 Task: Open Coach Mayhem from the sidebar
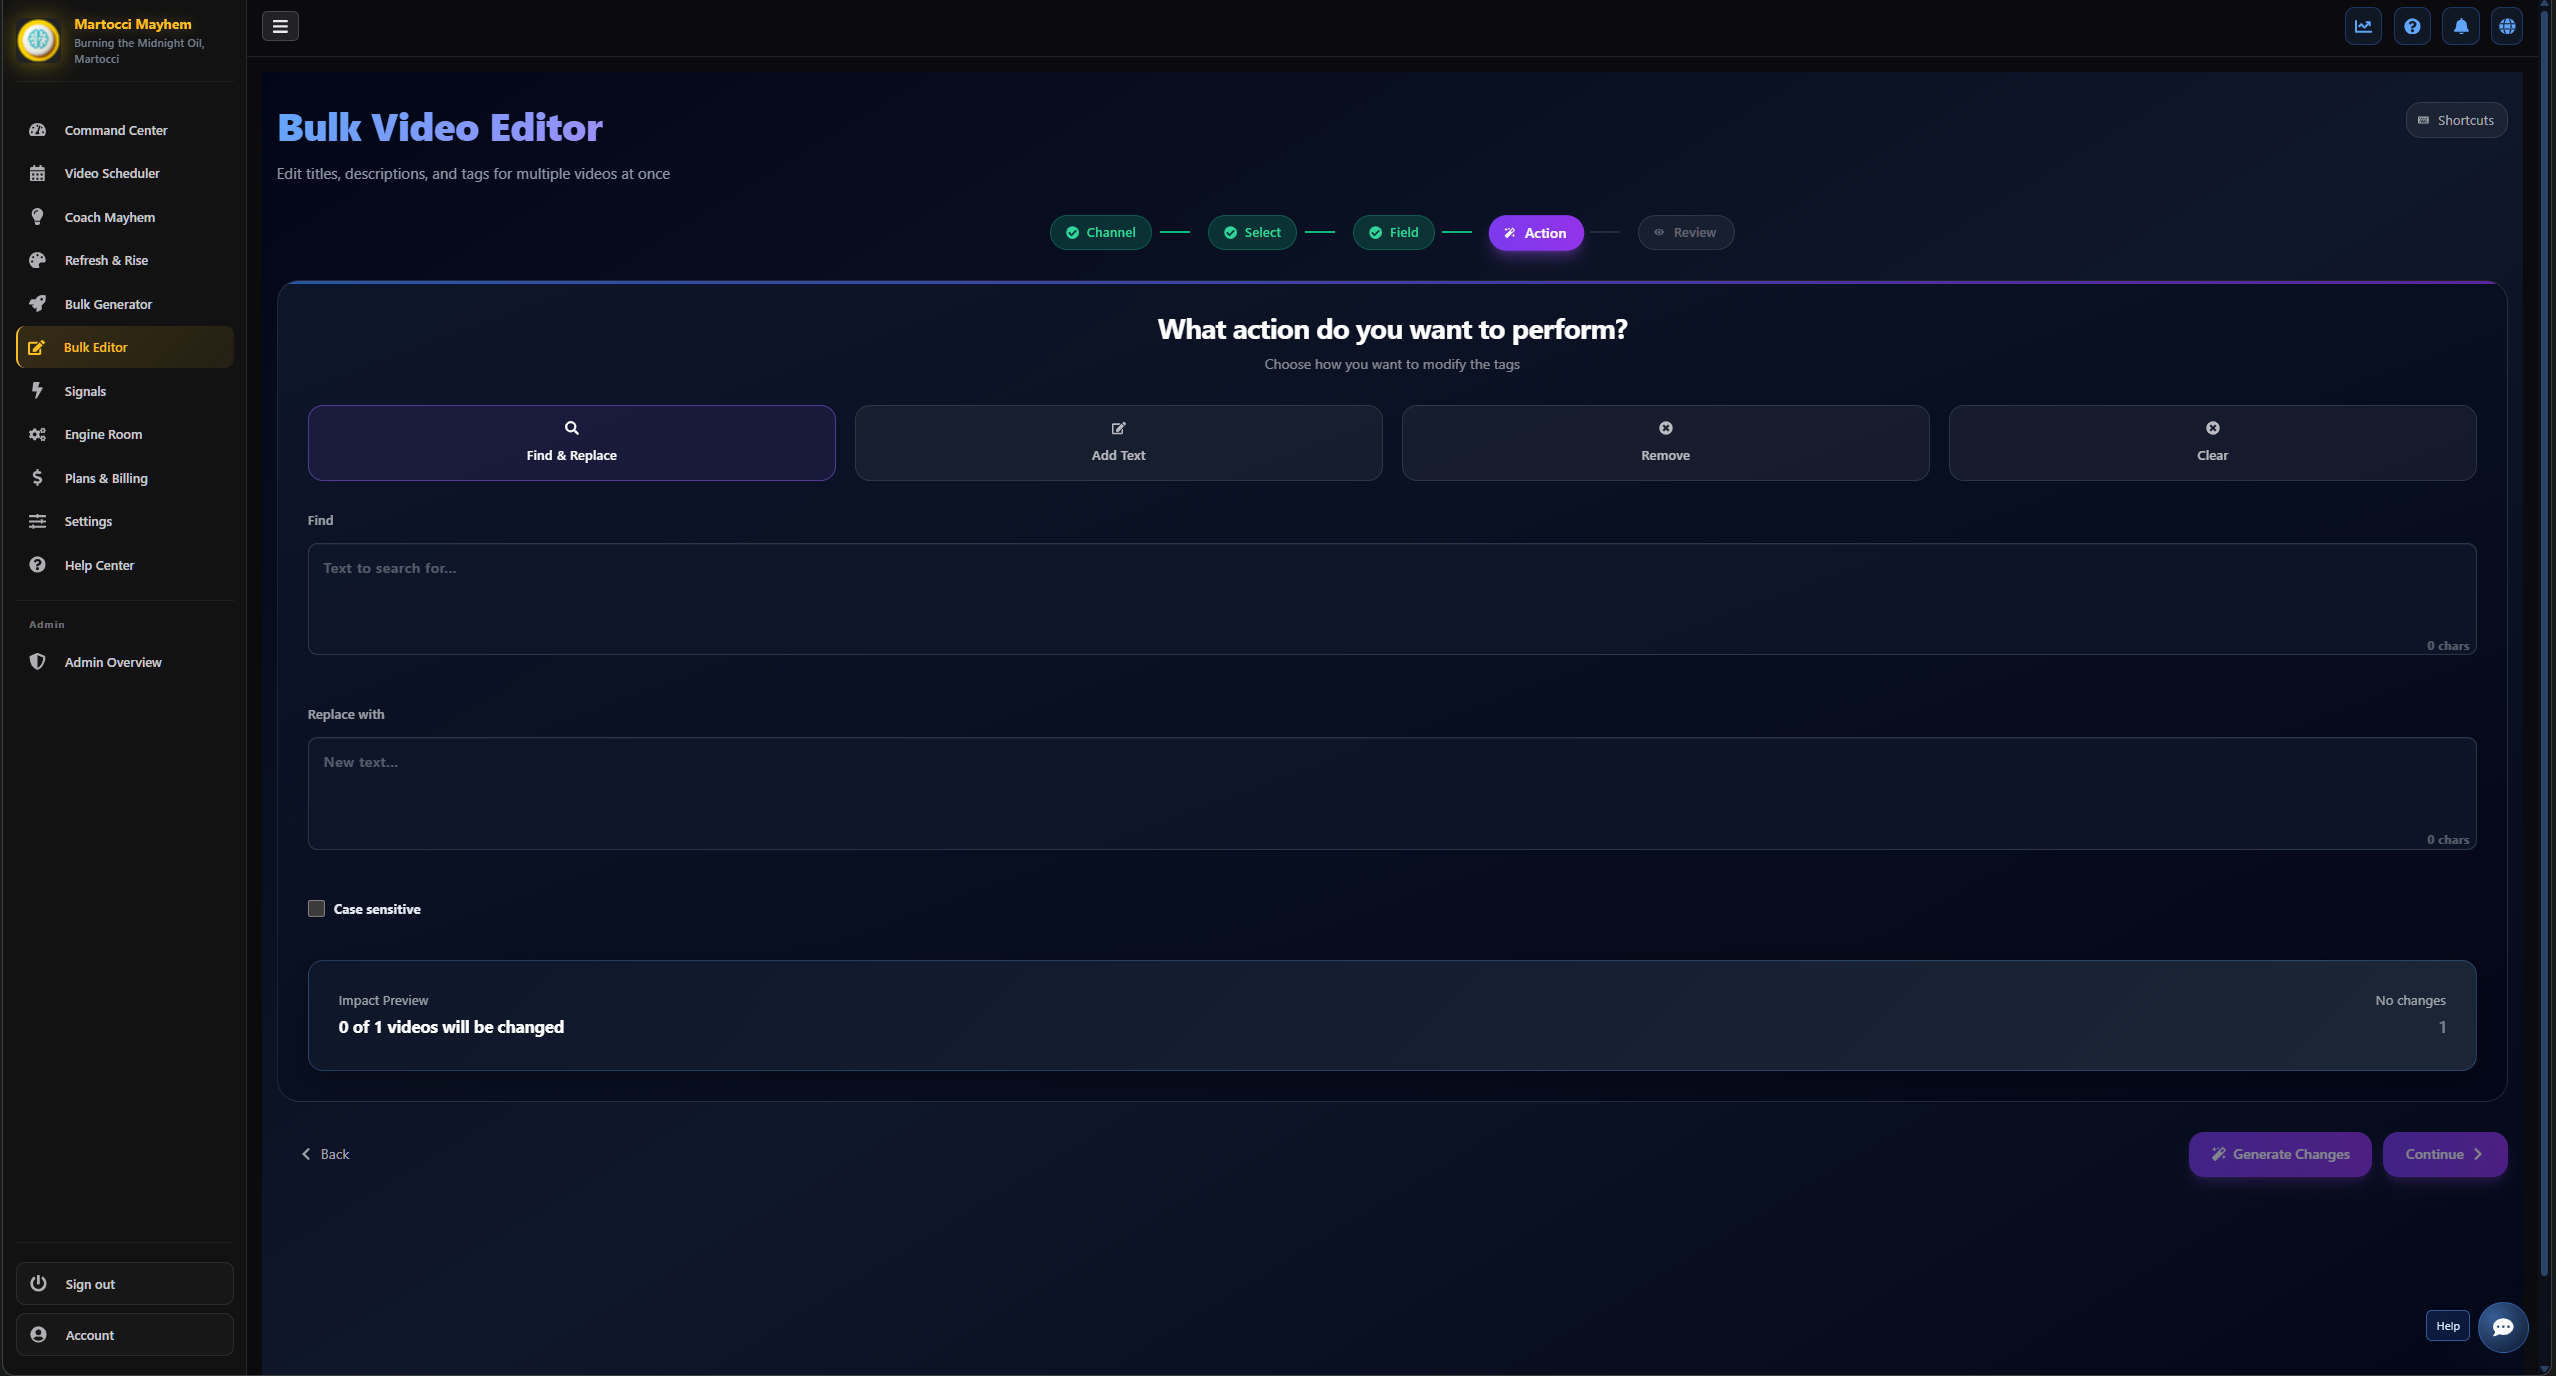[x=109, y=216]
